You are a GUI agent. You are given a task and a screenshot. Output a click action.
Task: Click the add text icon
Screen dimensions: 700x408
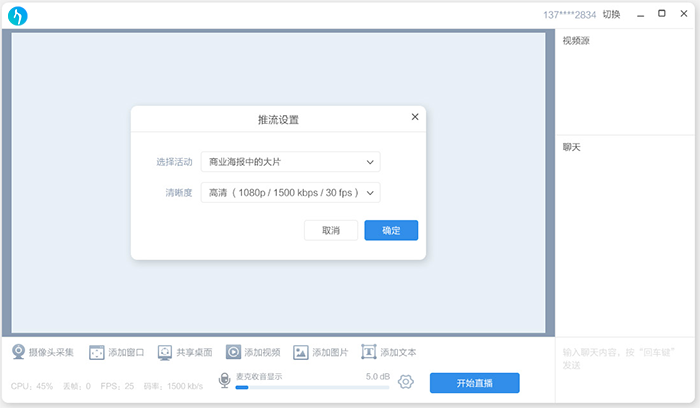click(369, 352)
